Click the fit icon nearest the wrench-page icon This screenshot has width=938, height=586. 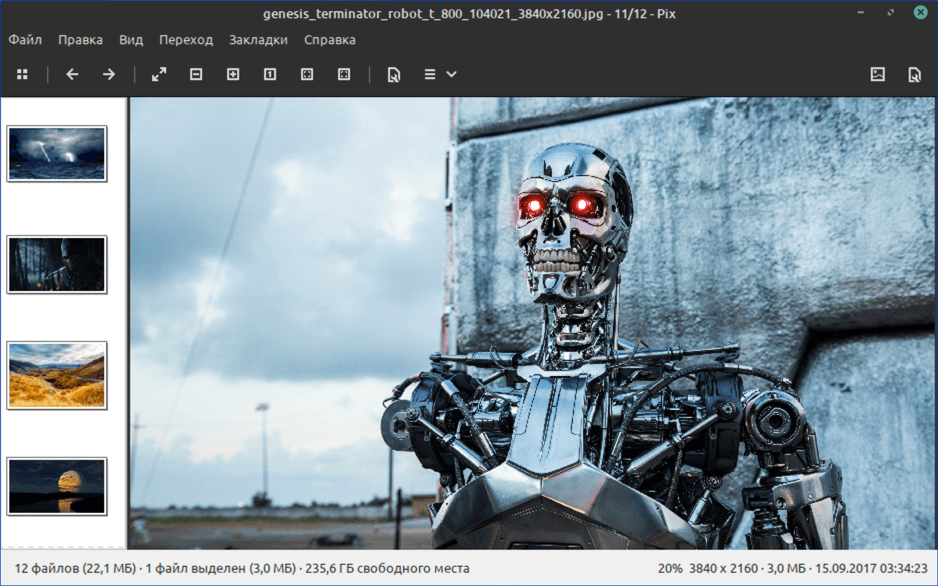click(344, 74)
